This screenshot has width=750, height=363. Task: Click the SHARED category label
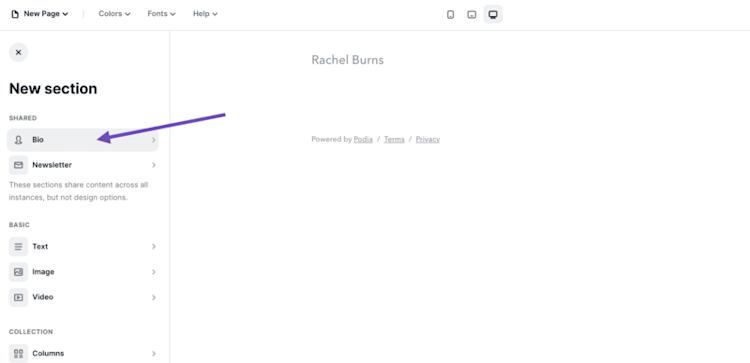(x=22, y=118)
